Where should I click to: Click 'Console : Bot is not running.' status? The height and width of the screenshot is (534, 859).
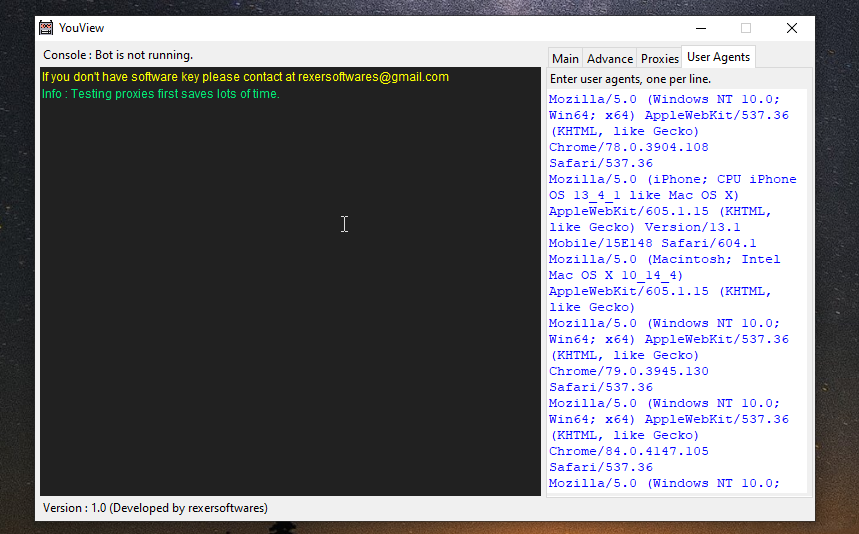click(x=118, y=55)
